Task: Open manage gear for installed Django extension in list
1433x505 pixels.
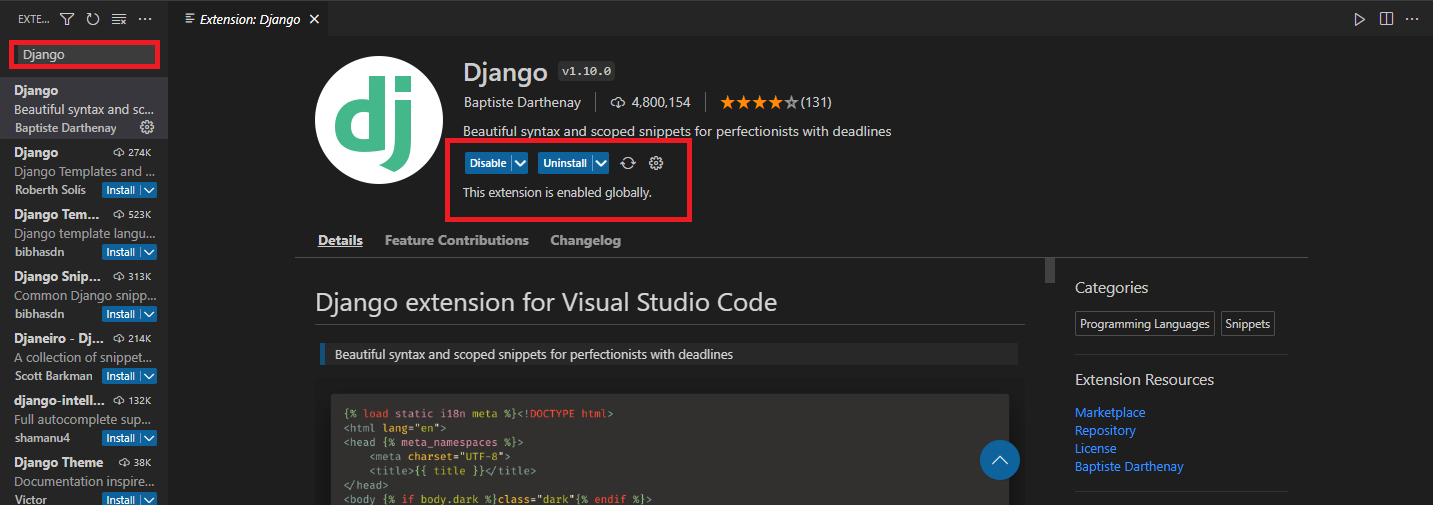Action: (147, 127)
